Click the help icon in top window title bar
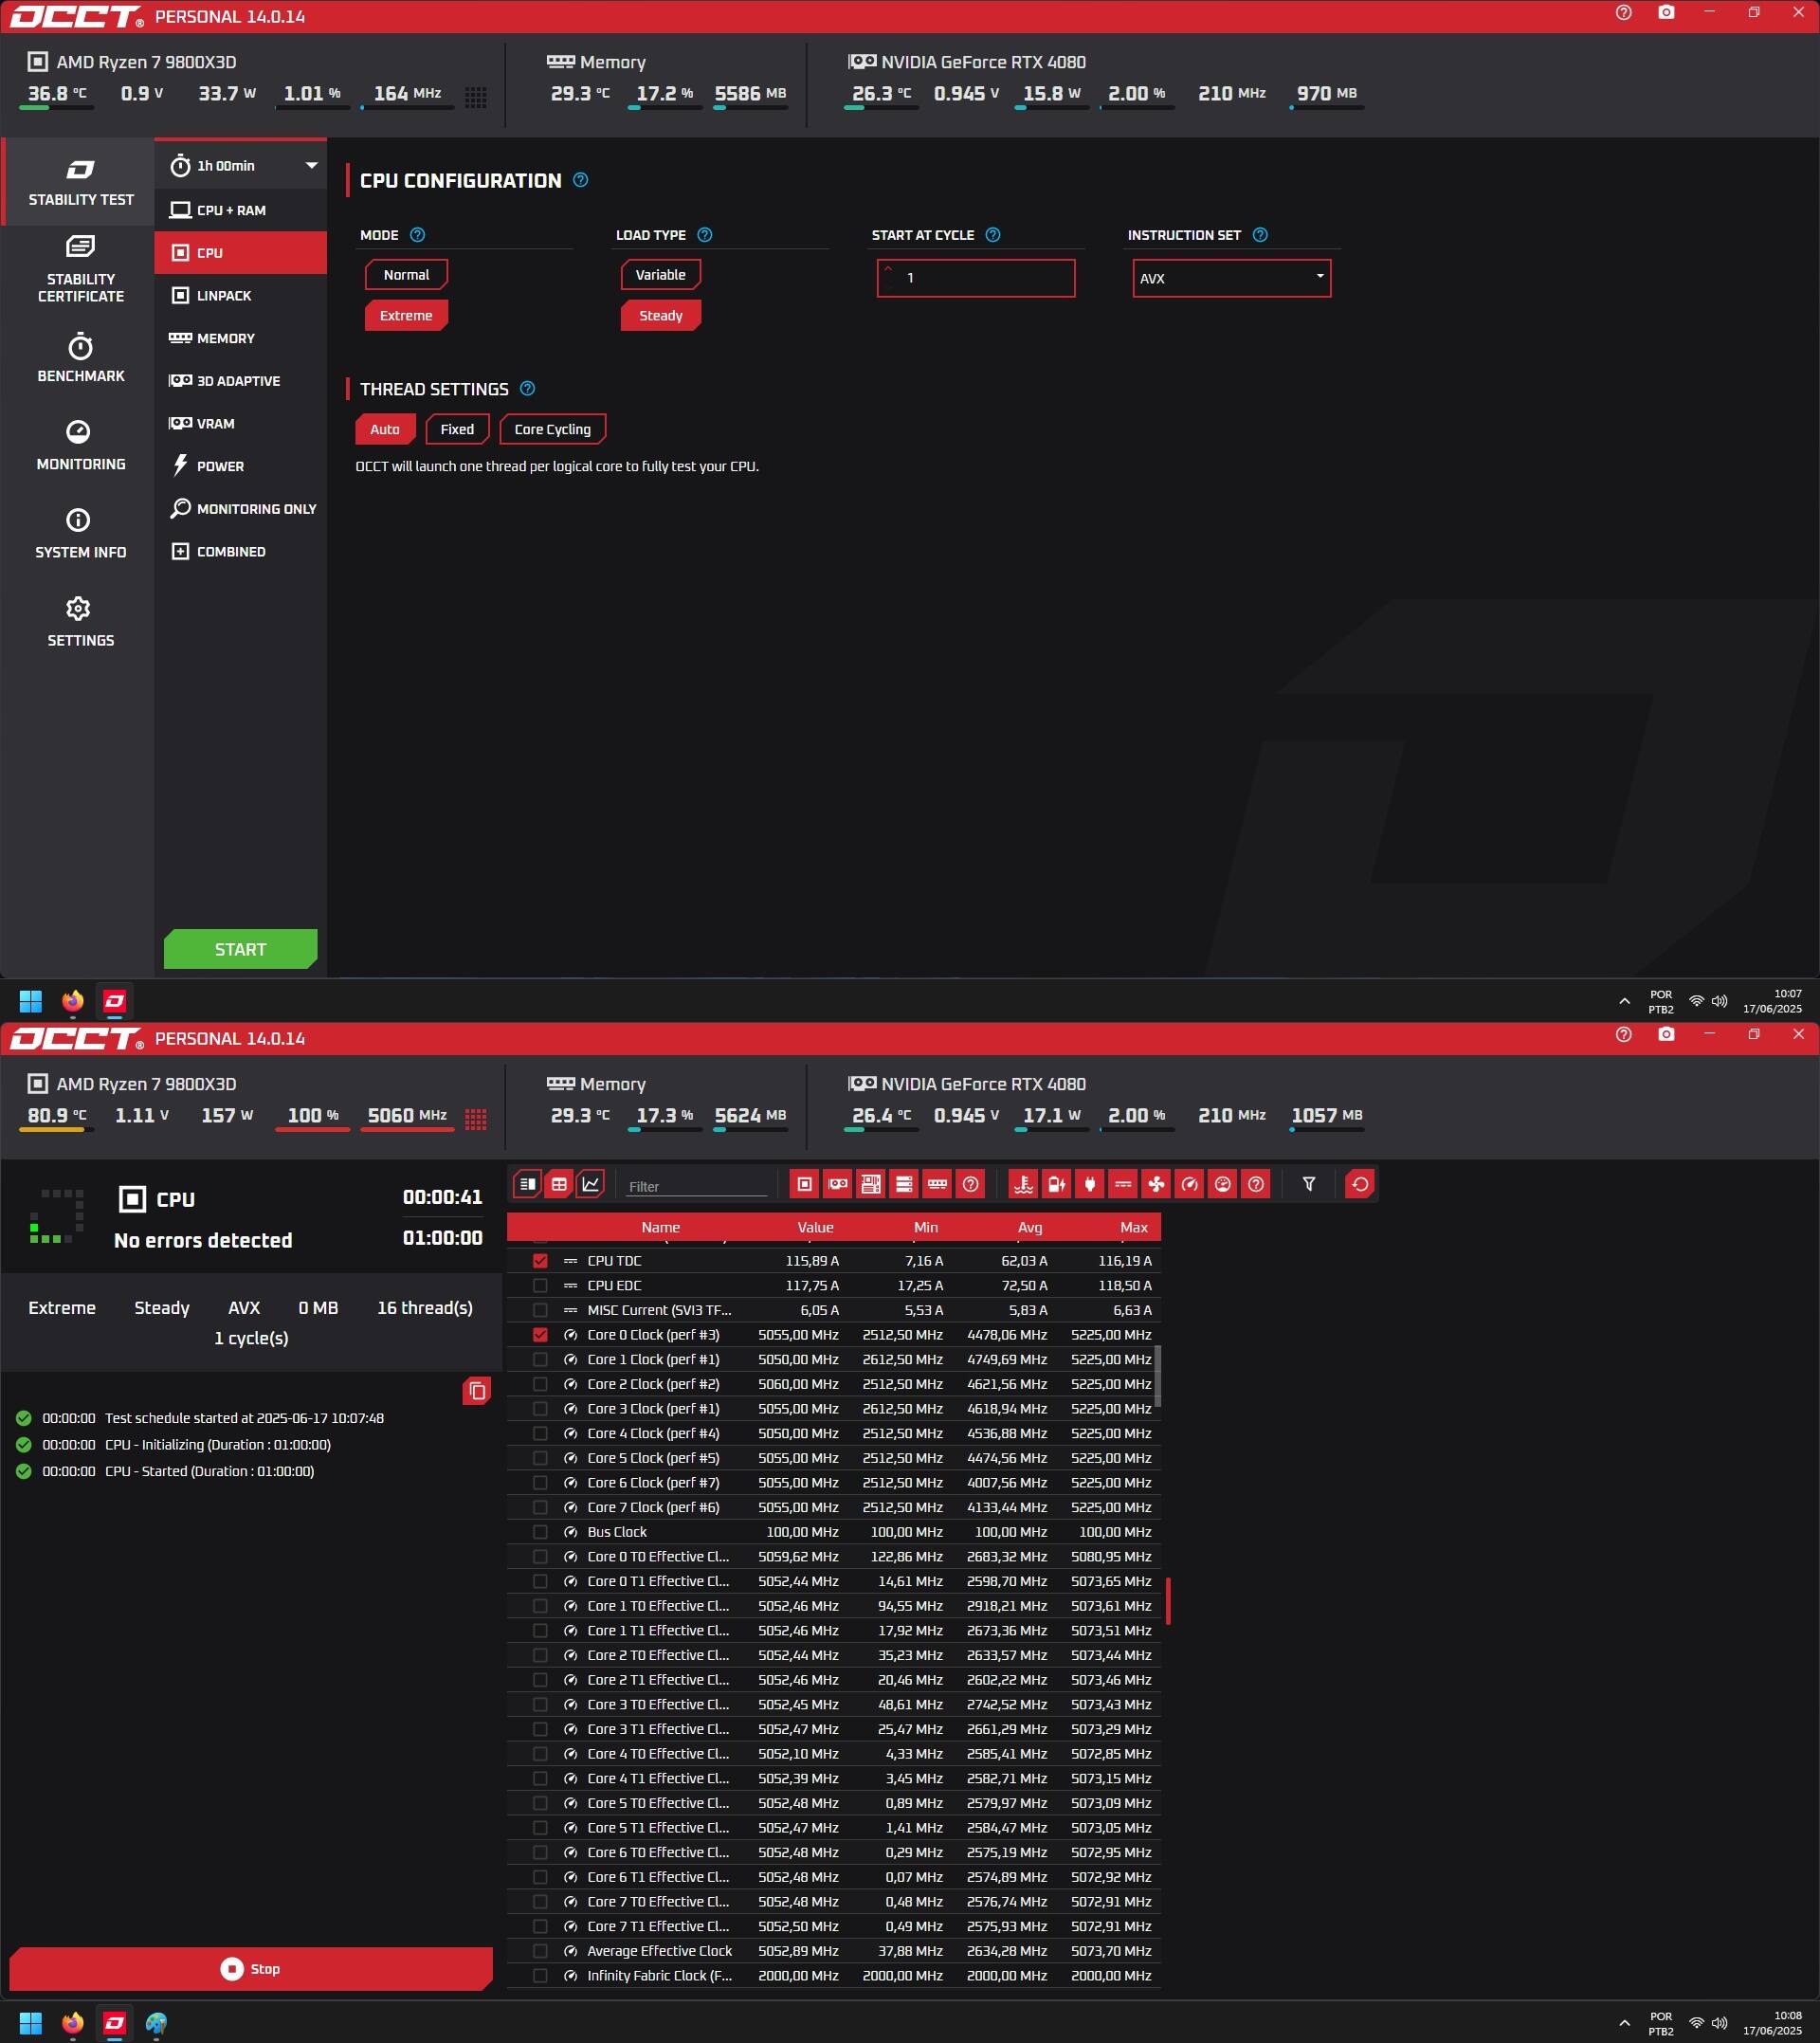Screen dimensions: 1820x2043 pos(1623,12)
